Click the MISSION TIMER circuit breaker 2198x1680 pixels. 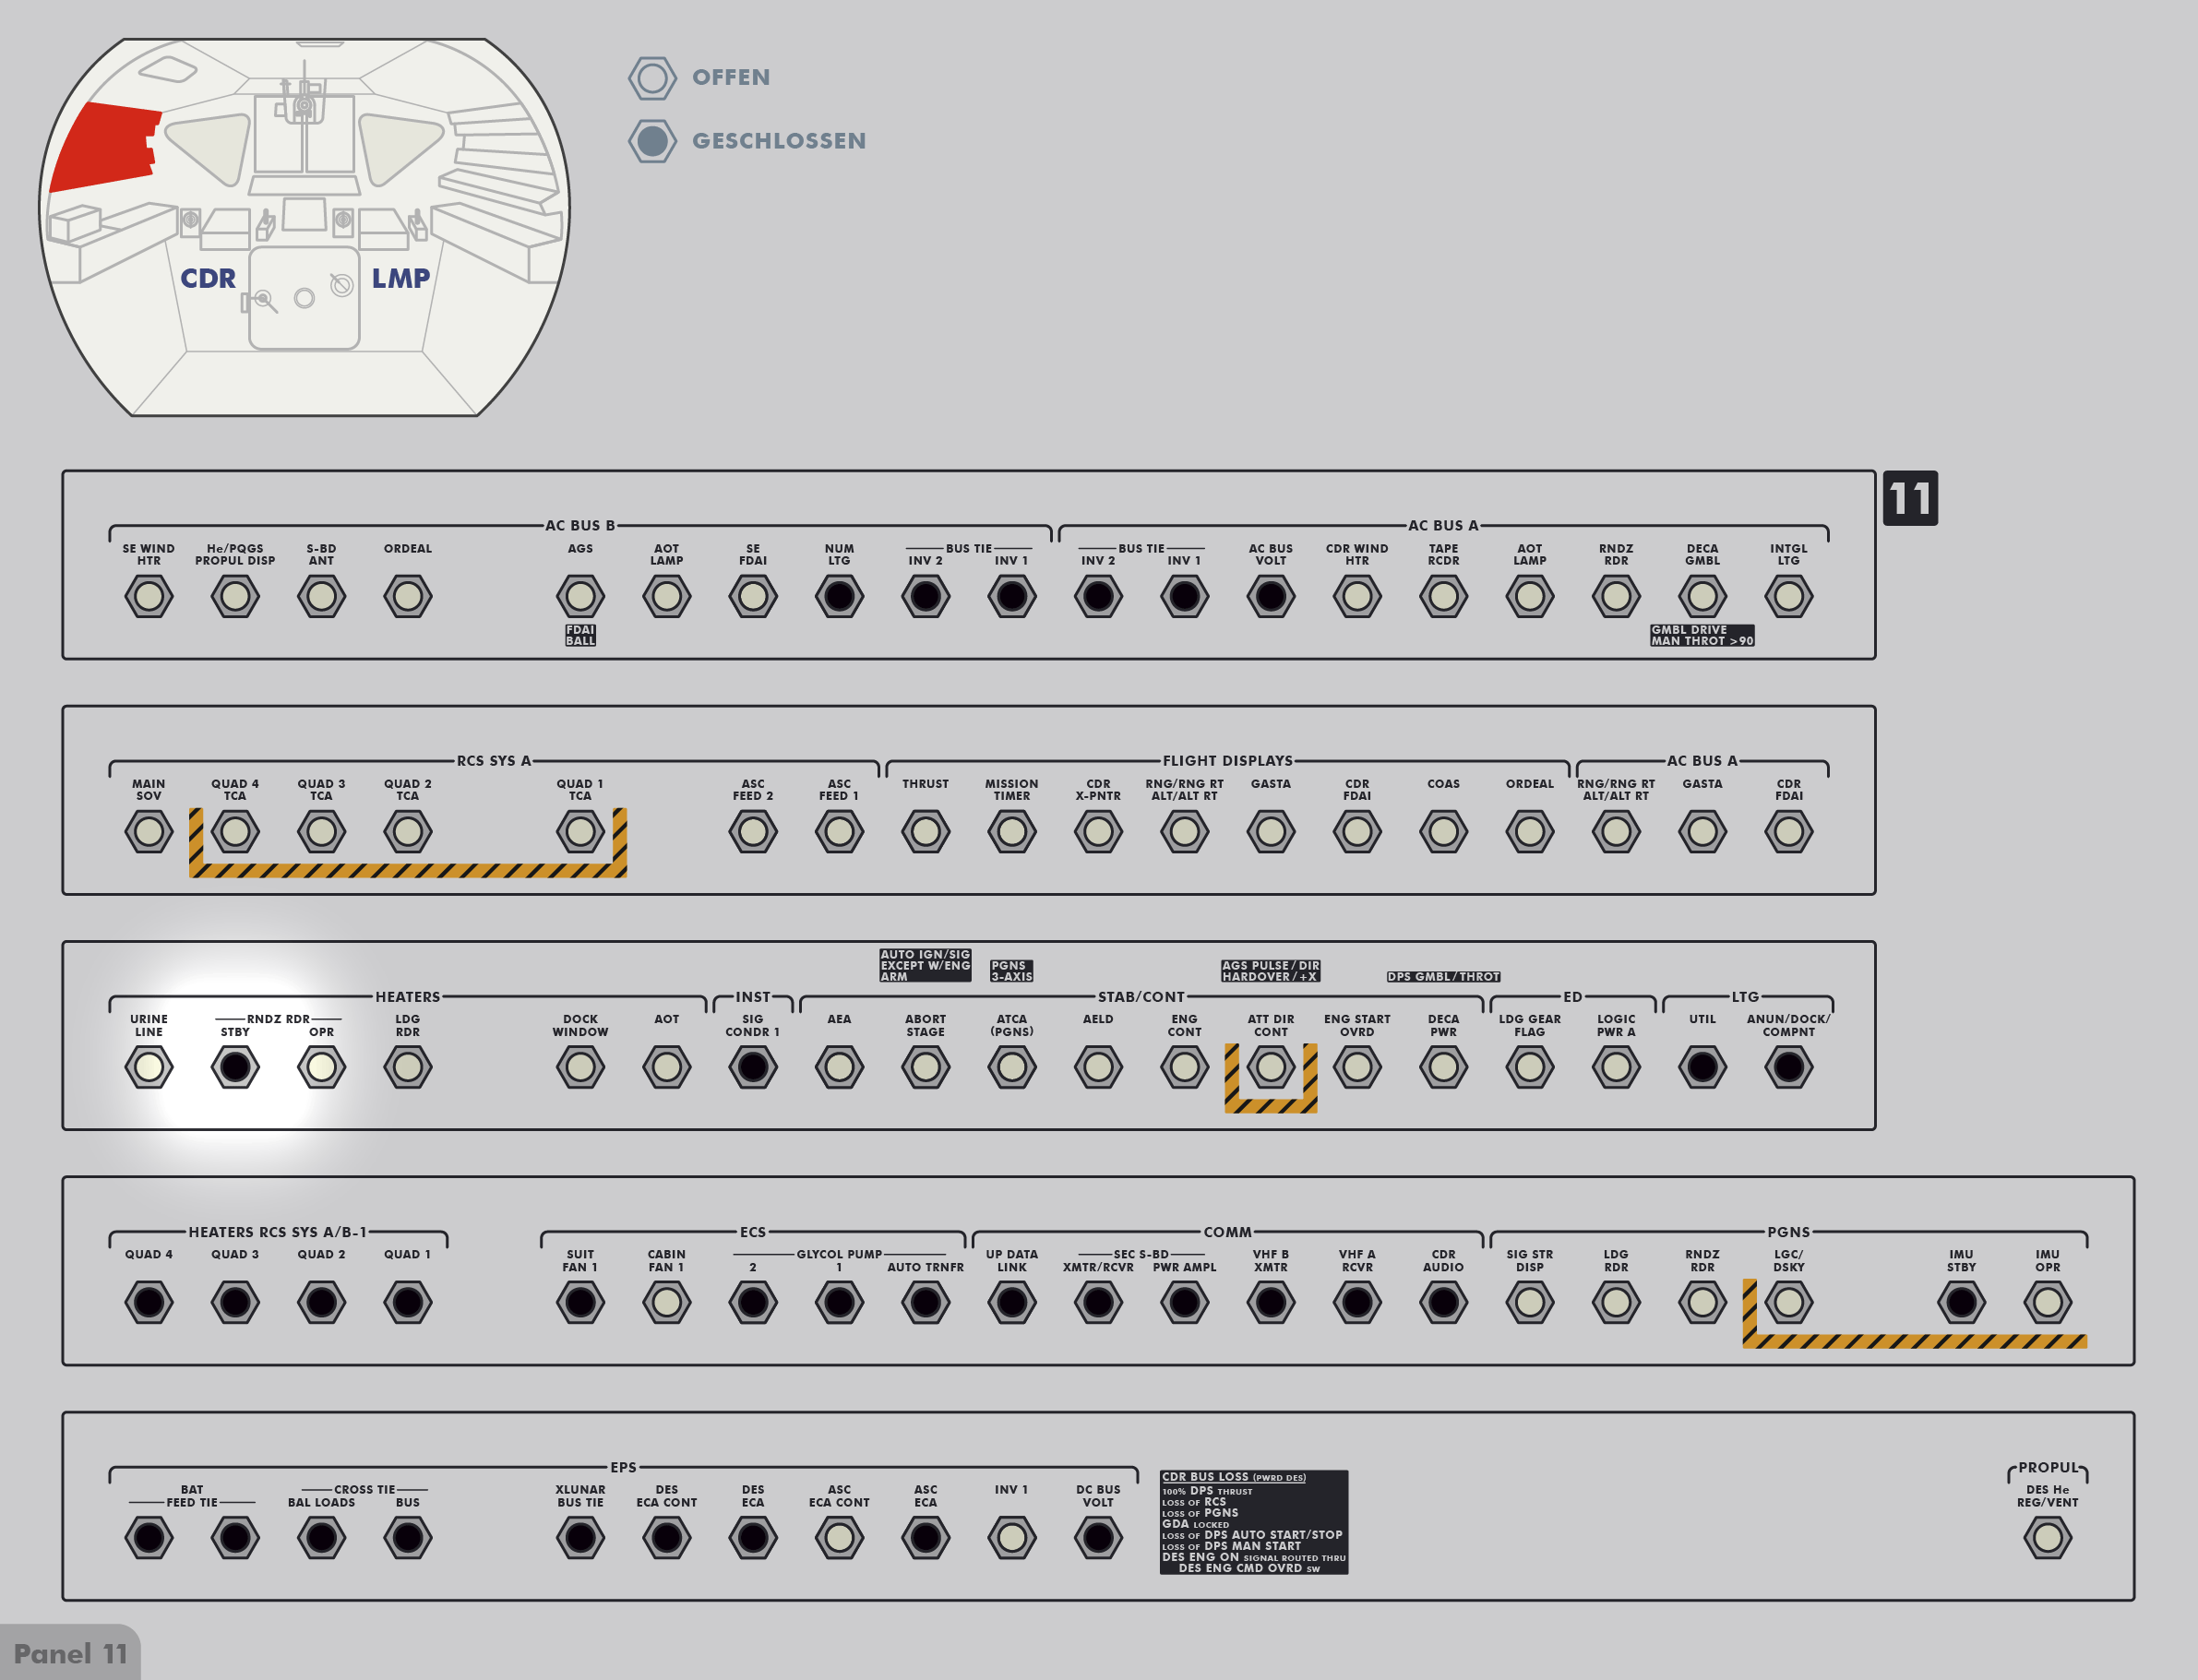pos(1011,831)
